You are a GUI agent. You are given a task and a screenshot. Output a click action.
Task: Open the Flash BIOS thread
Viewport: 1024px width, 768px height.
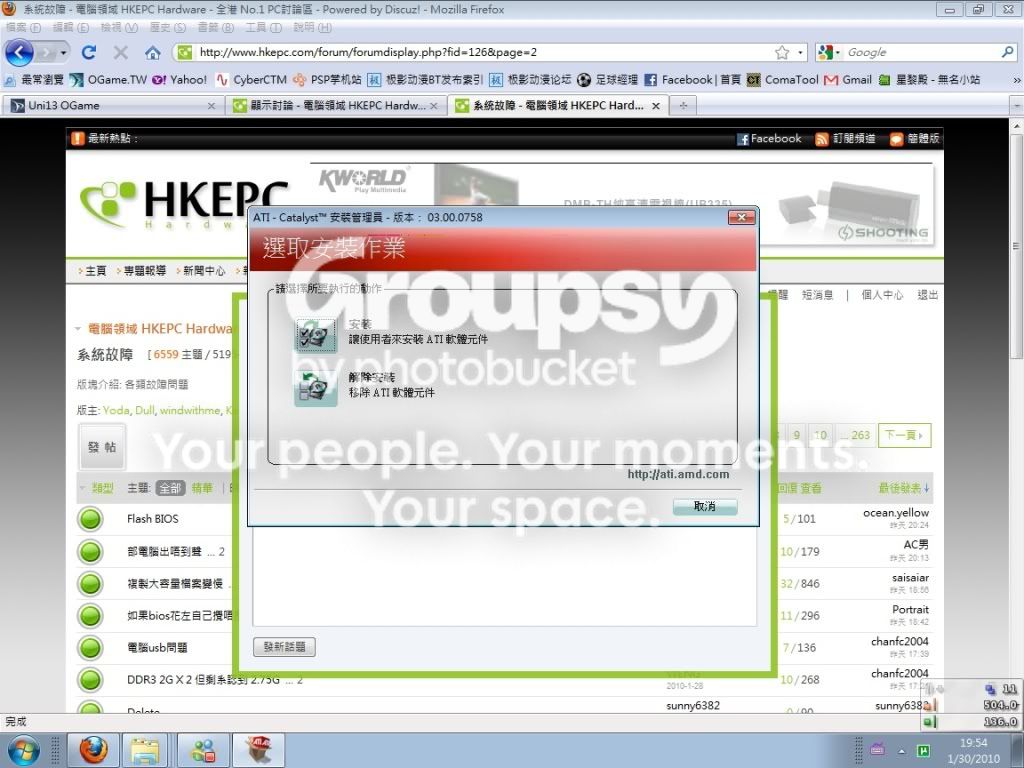153,519
